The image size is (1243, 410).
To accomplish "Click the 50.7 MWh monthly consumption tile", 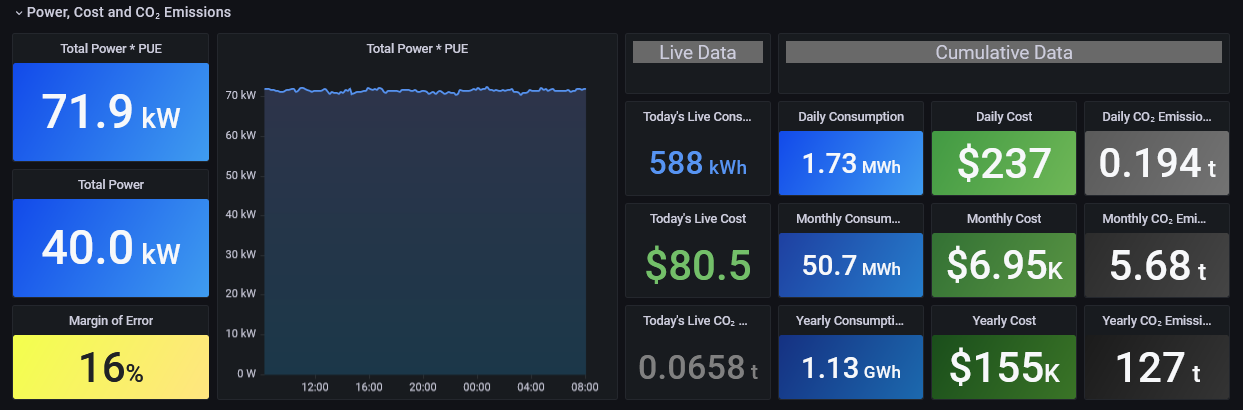I will (x=851, y=265).
